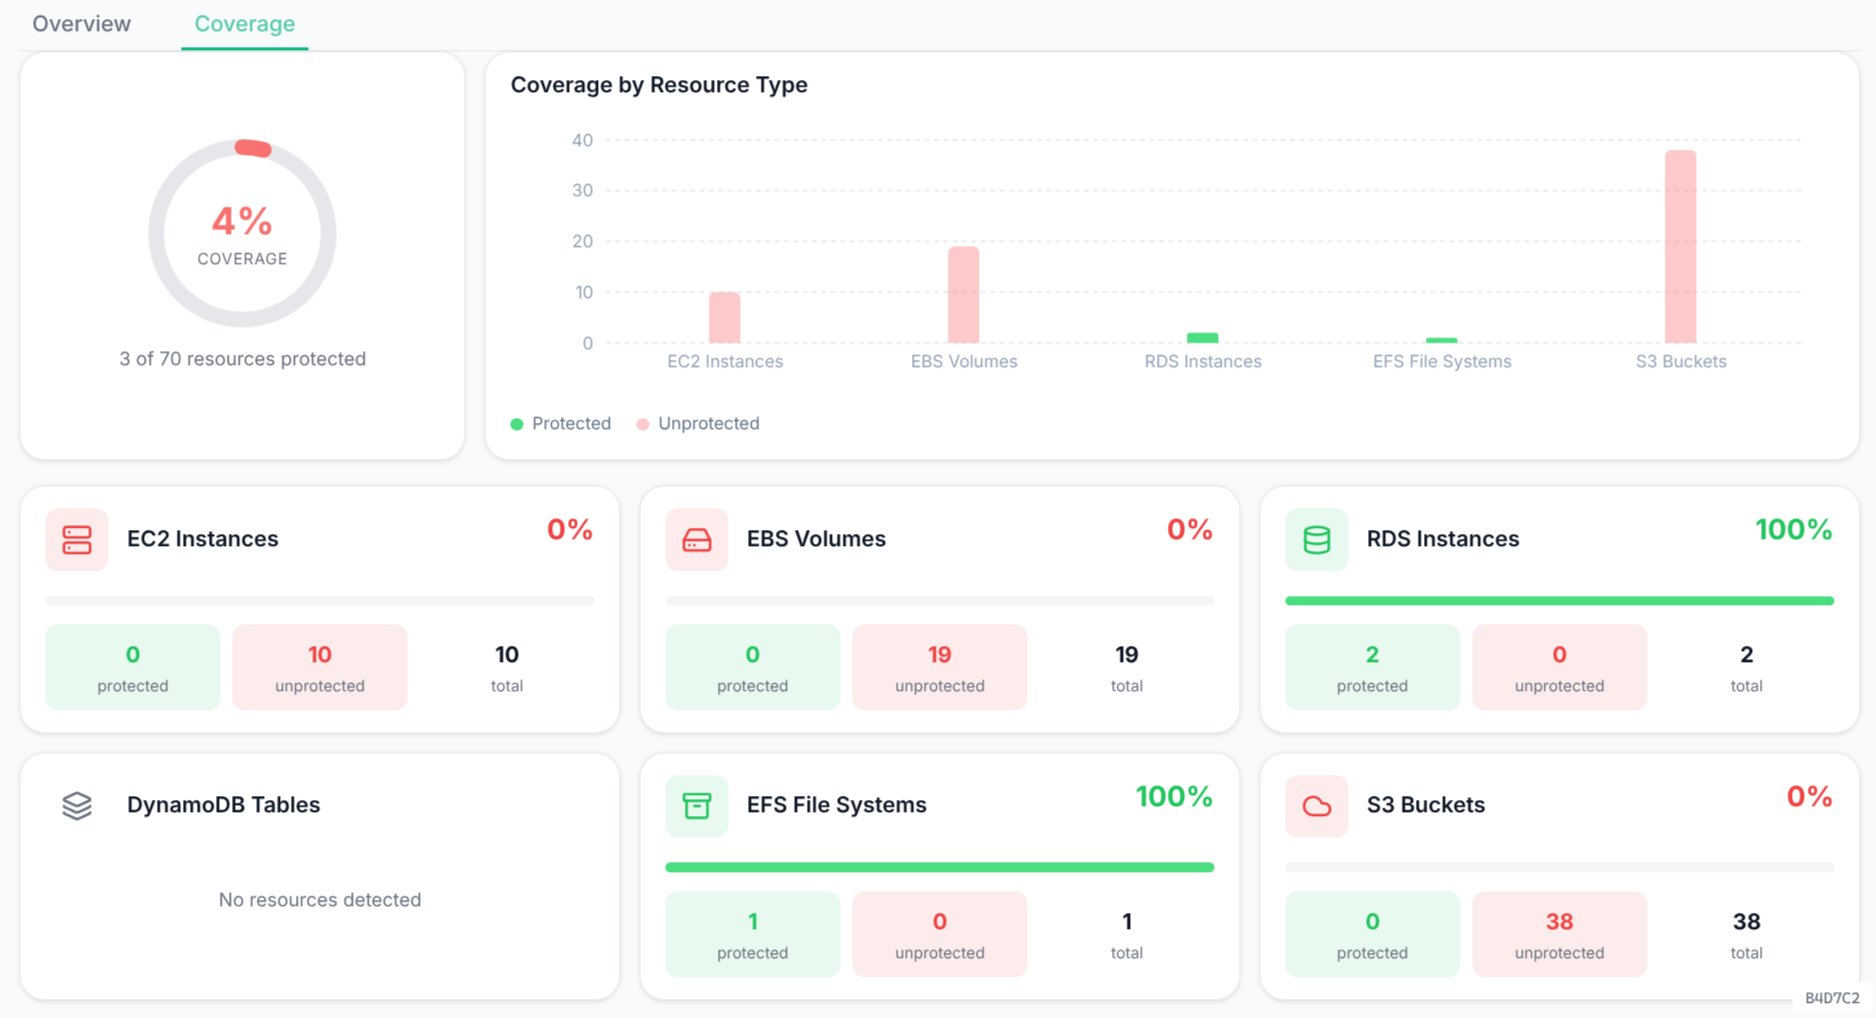Click the '2 protected' box for RDS Instances
Screen dimensions: 1876x1018
[1373, 668]
